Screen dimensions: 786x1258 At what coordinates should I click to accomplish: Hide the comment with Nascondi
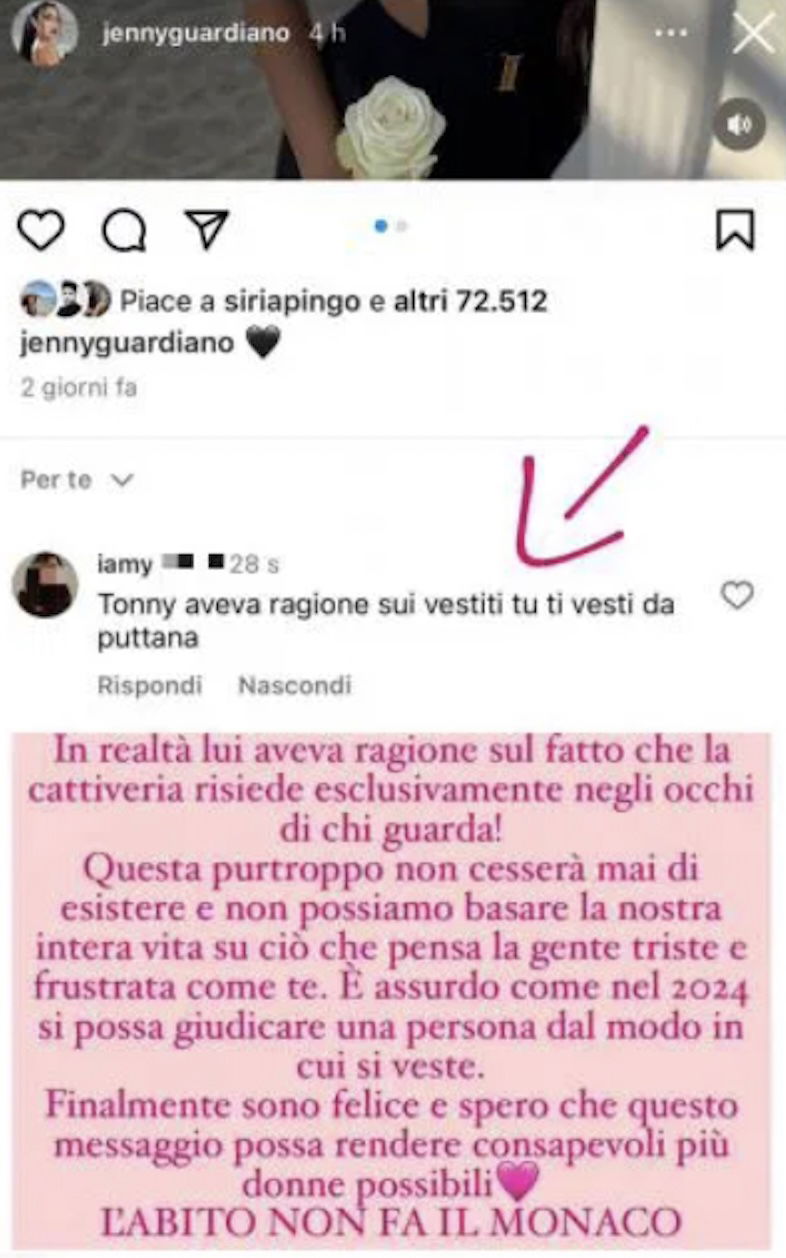295,685
